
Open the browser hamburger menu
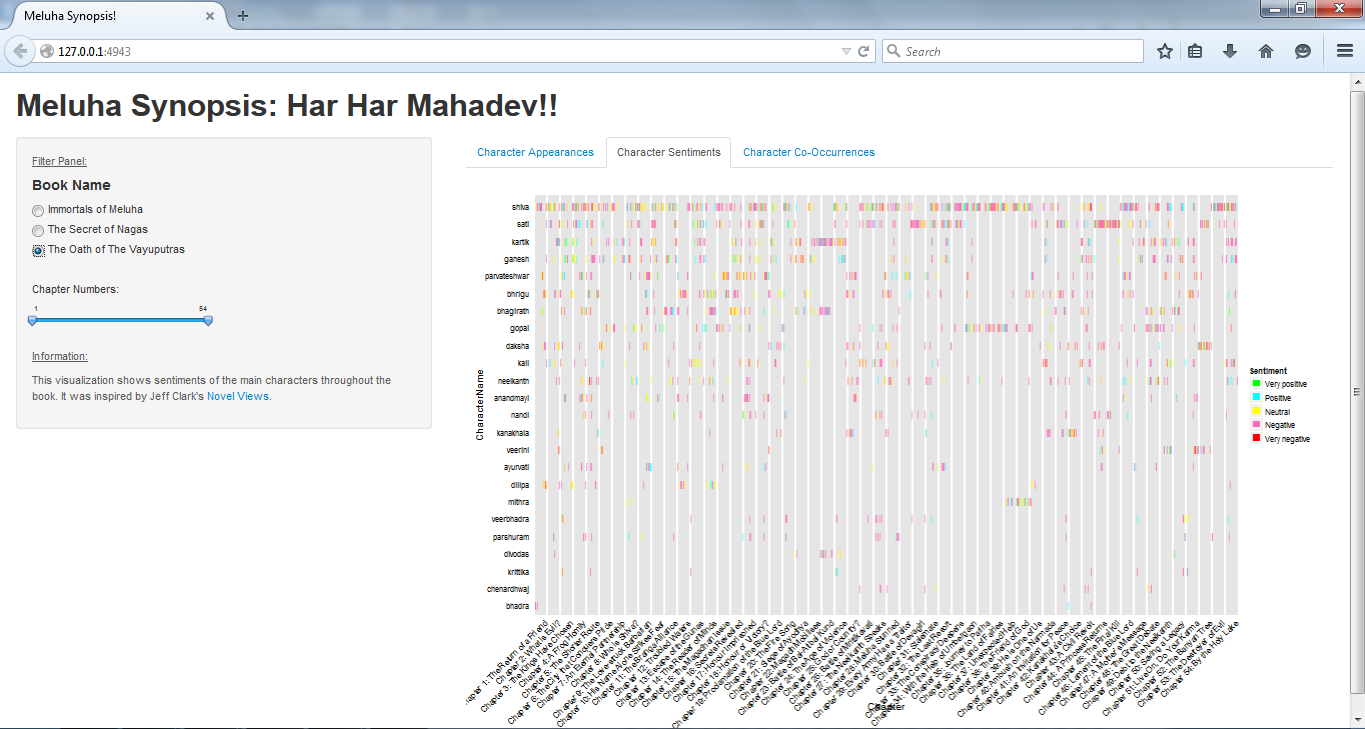[x=1344, y=50]
